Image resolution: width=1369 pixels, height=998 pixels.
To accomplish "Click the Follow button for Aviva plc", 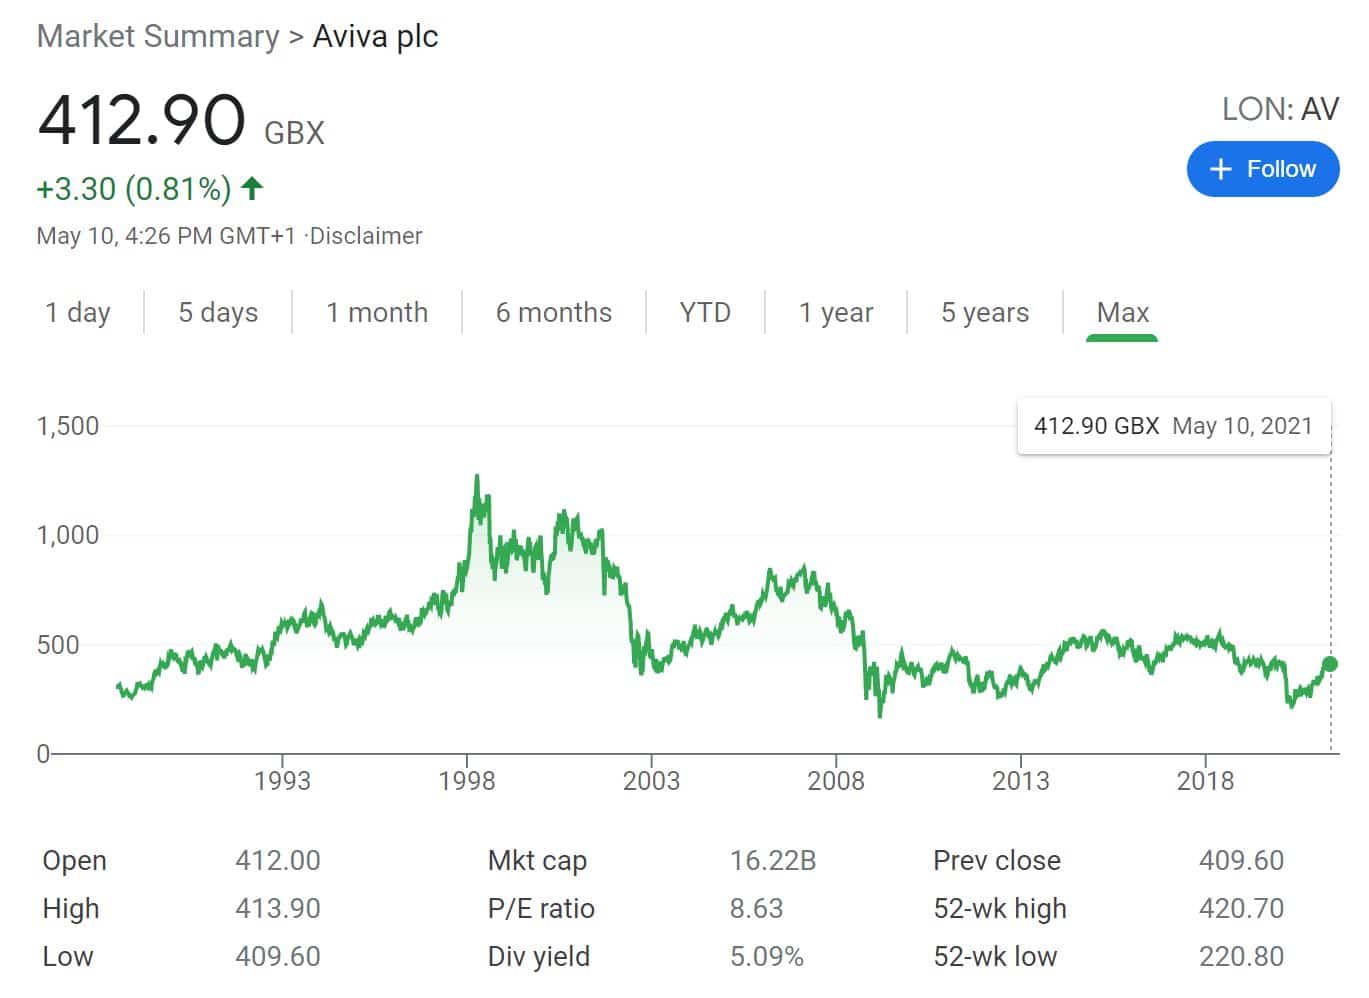I will tap(1263, 169).
